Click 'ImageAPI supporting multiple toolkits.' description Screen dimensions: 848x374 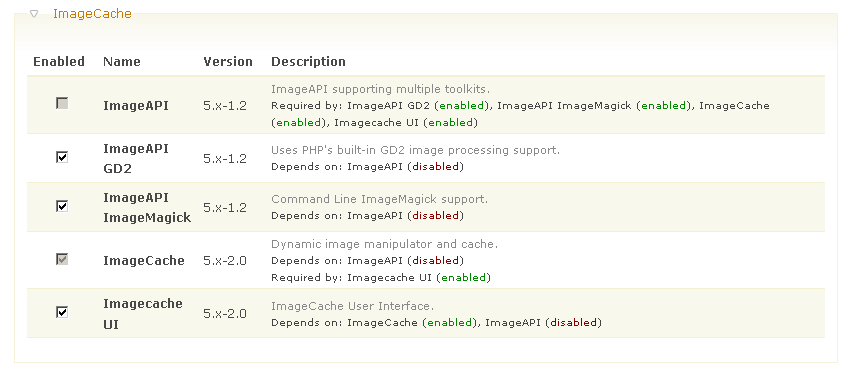coord(381,89)
